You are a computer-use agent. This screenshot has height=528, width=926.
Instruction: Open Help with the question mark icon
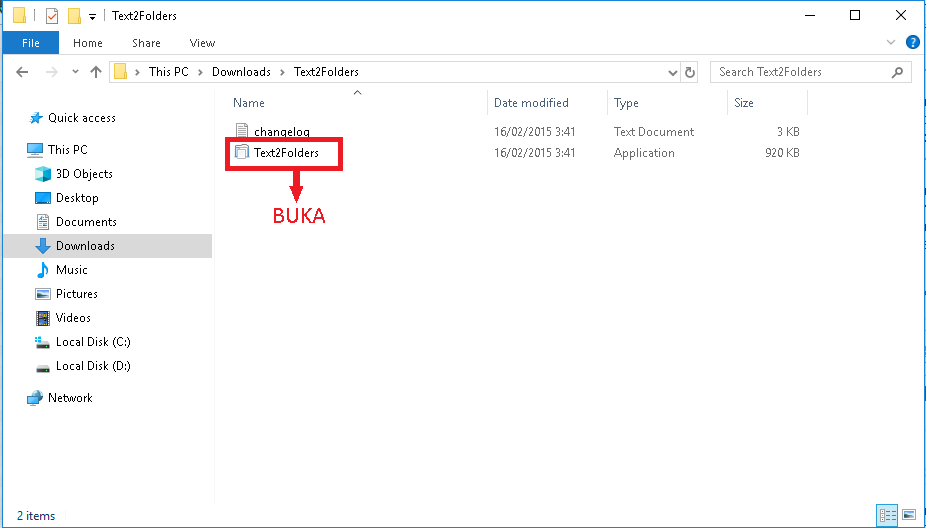click(912, 43)
